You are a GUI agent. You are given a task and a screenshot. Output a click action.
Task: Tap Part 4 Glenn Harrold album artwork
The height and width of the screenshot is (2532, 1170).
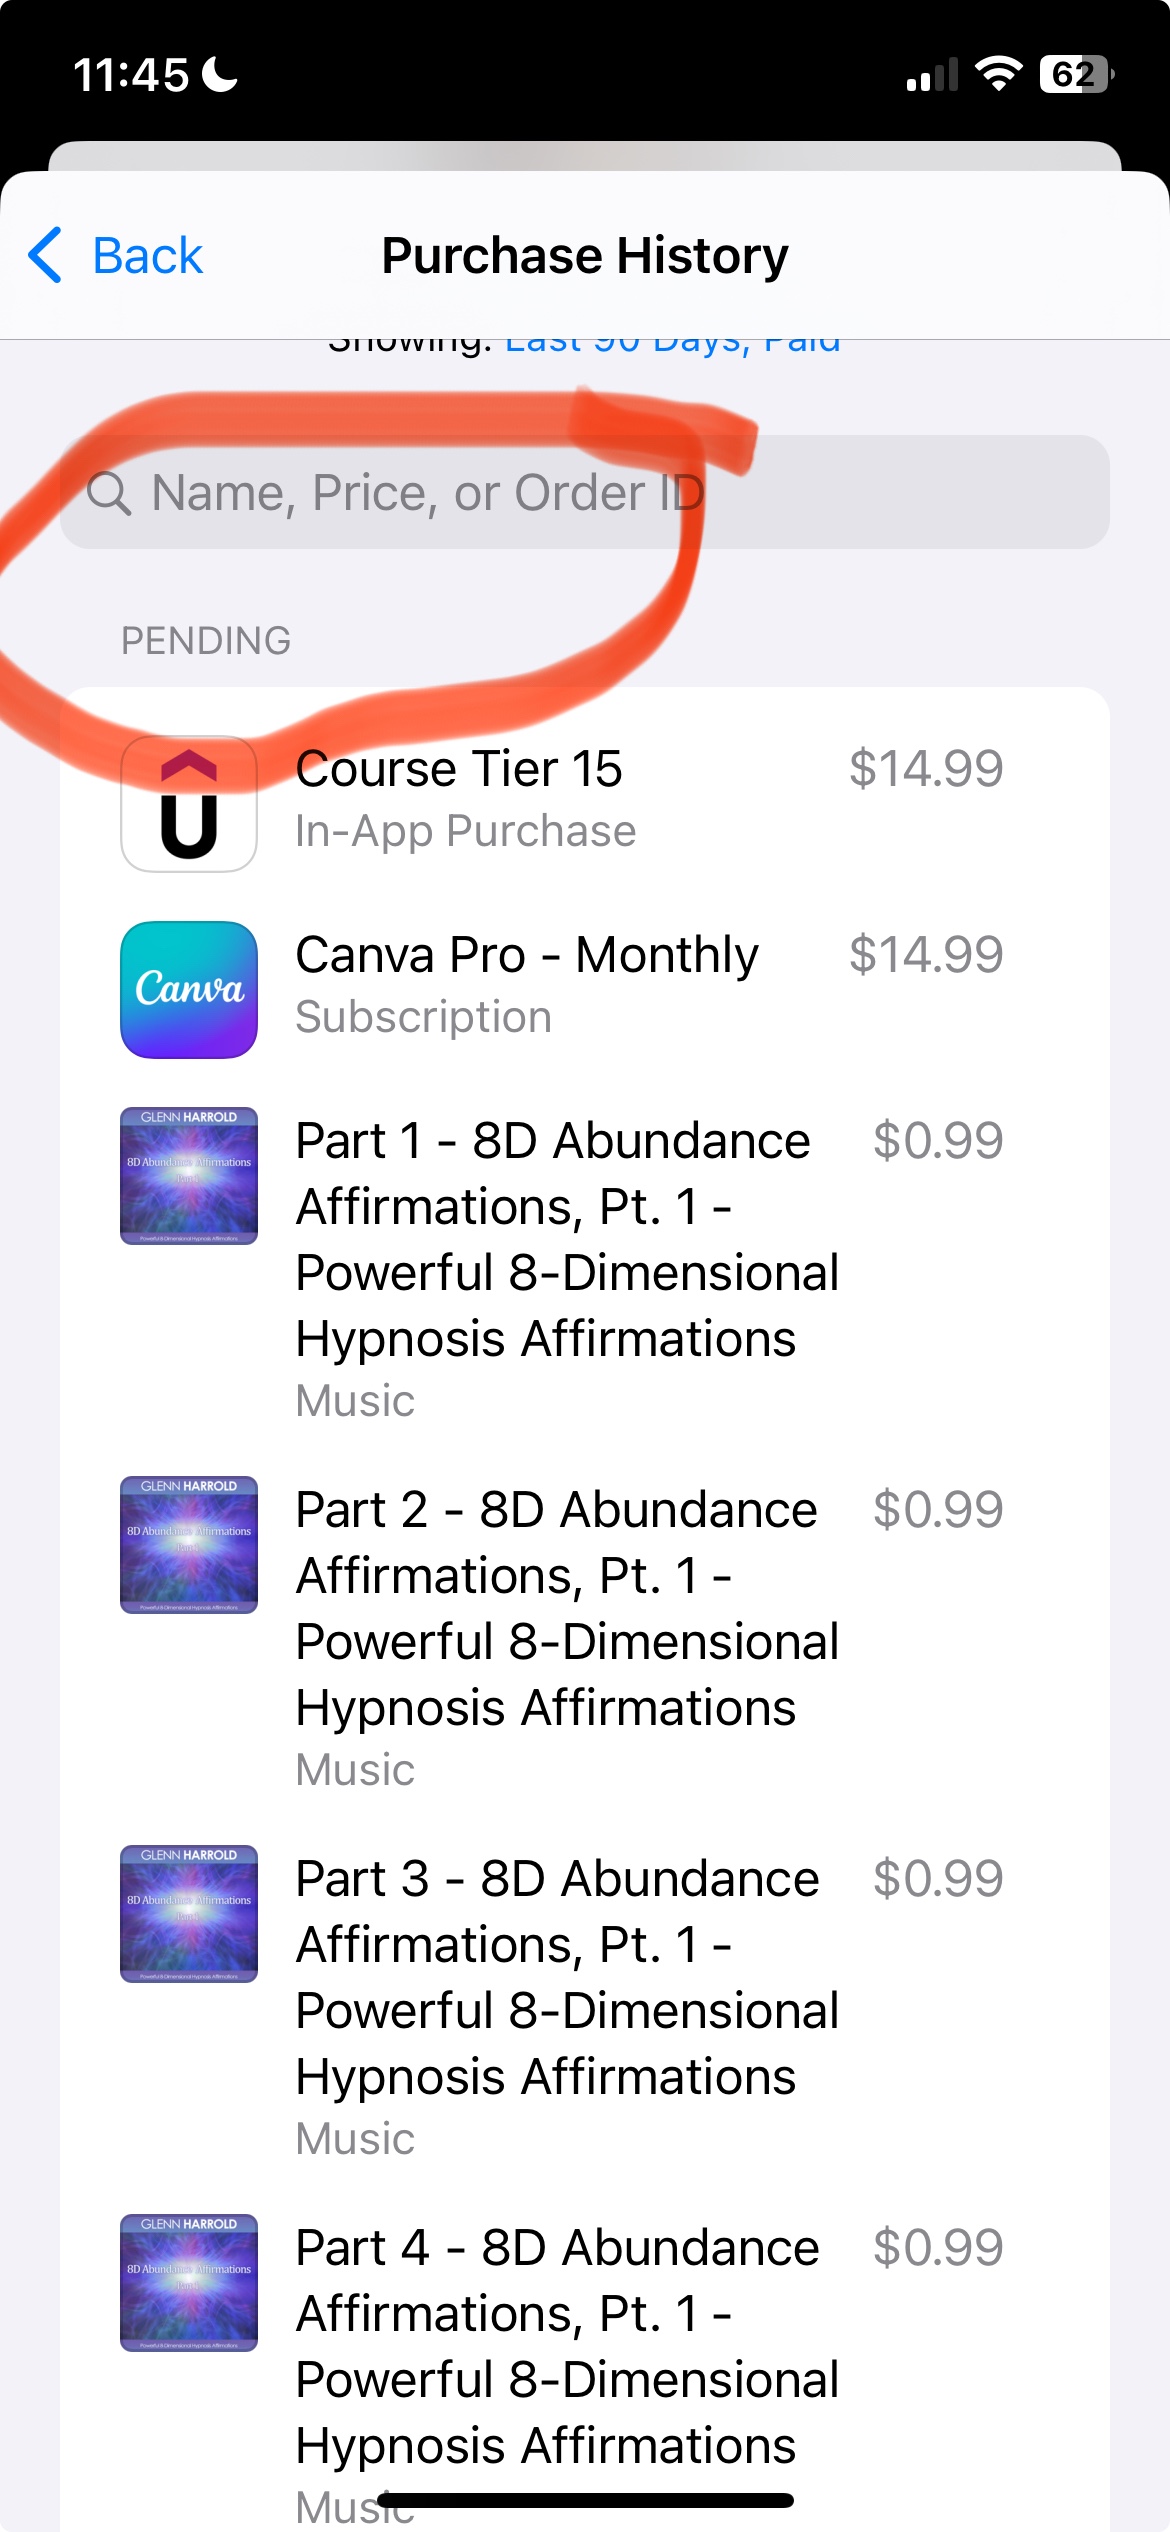(x=189, y=2283)
